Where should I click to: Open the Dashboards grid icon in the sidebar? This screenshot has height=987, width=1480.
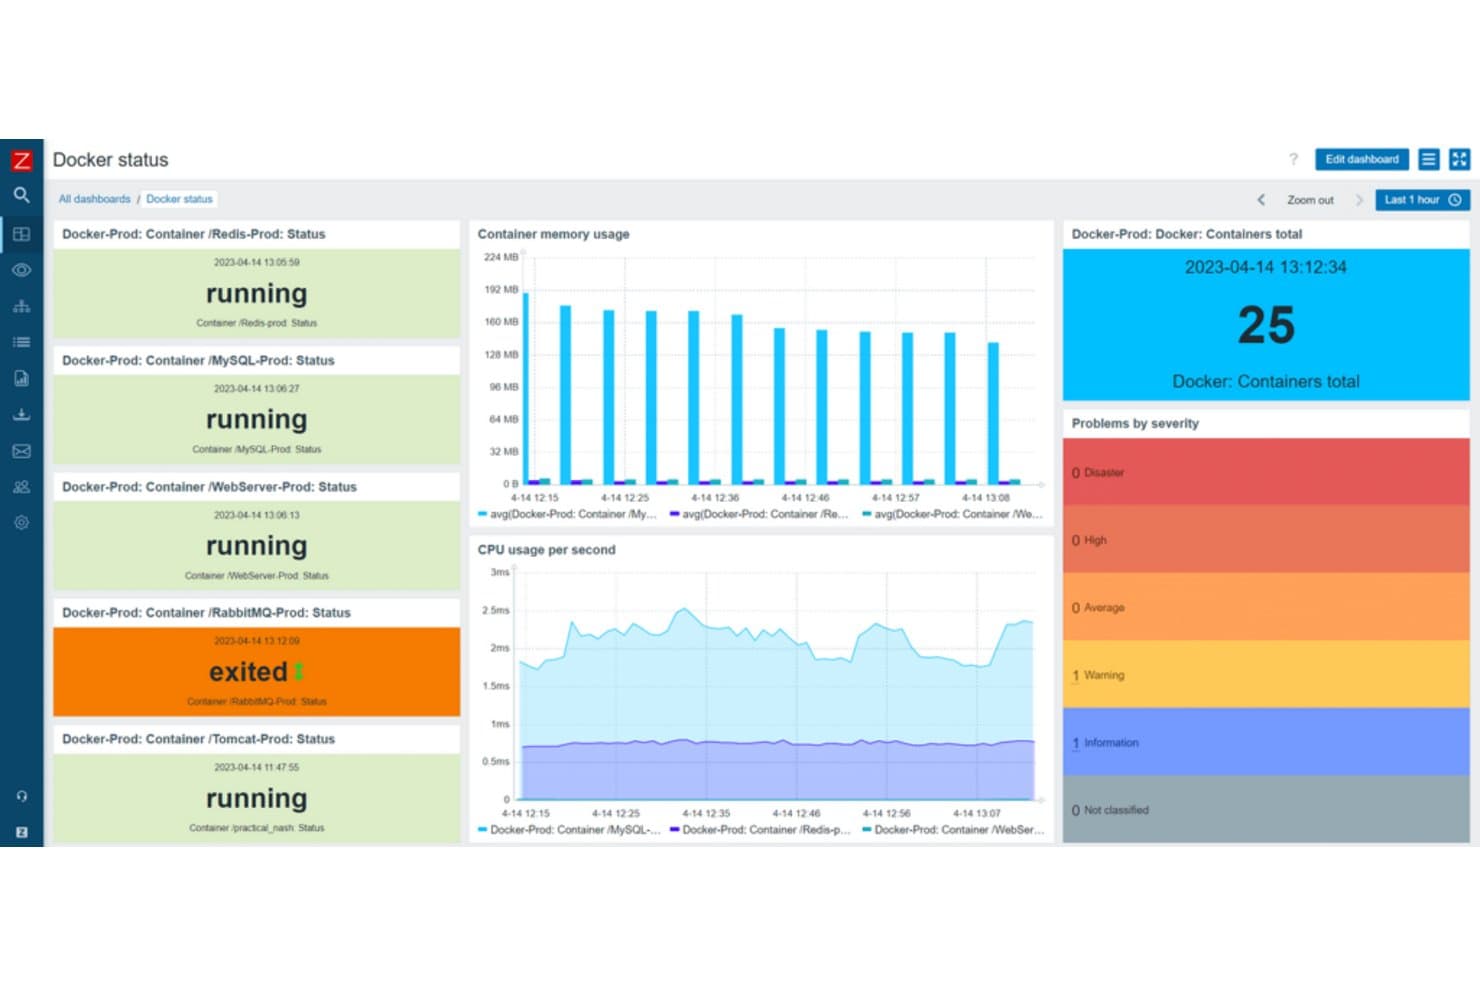21,234
